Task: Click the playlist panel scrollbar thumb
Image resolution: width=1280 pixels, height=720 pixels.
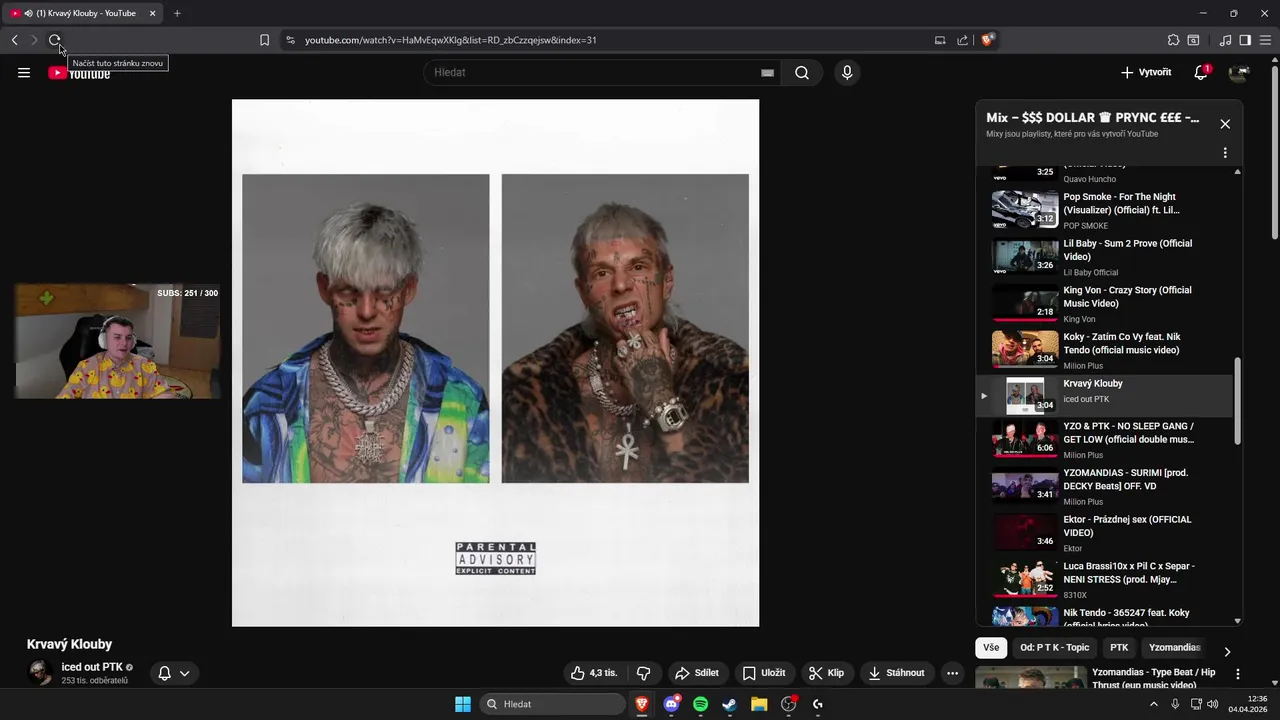Action: pyautogui.click(x=1238, y=401)
